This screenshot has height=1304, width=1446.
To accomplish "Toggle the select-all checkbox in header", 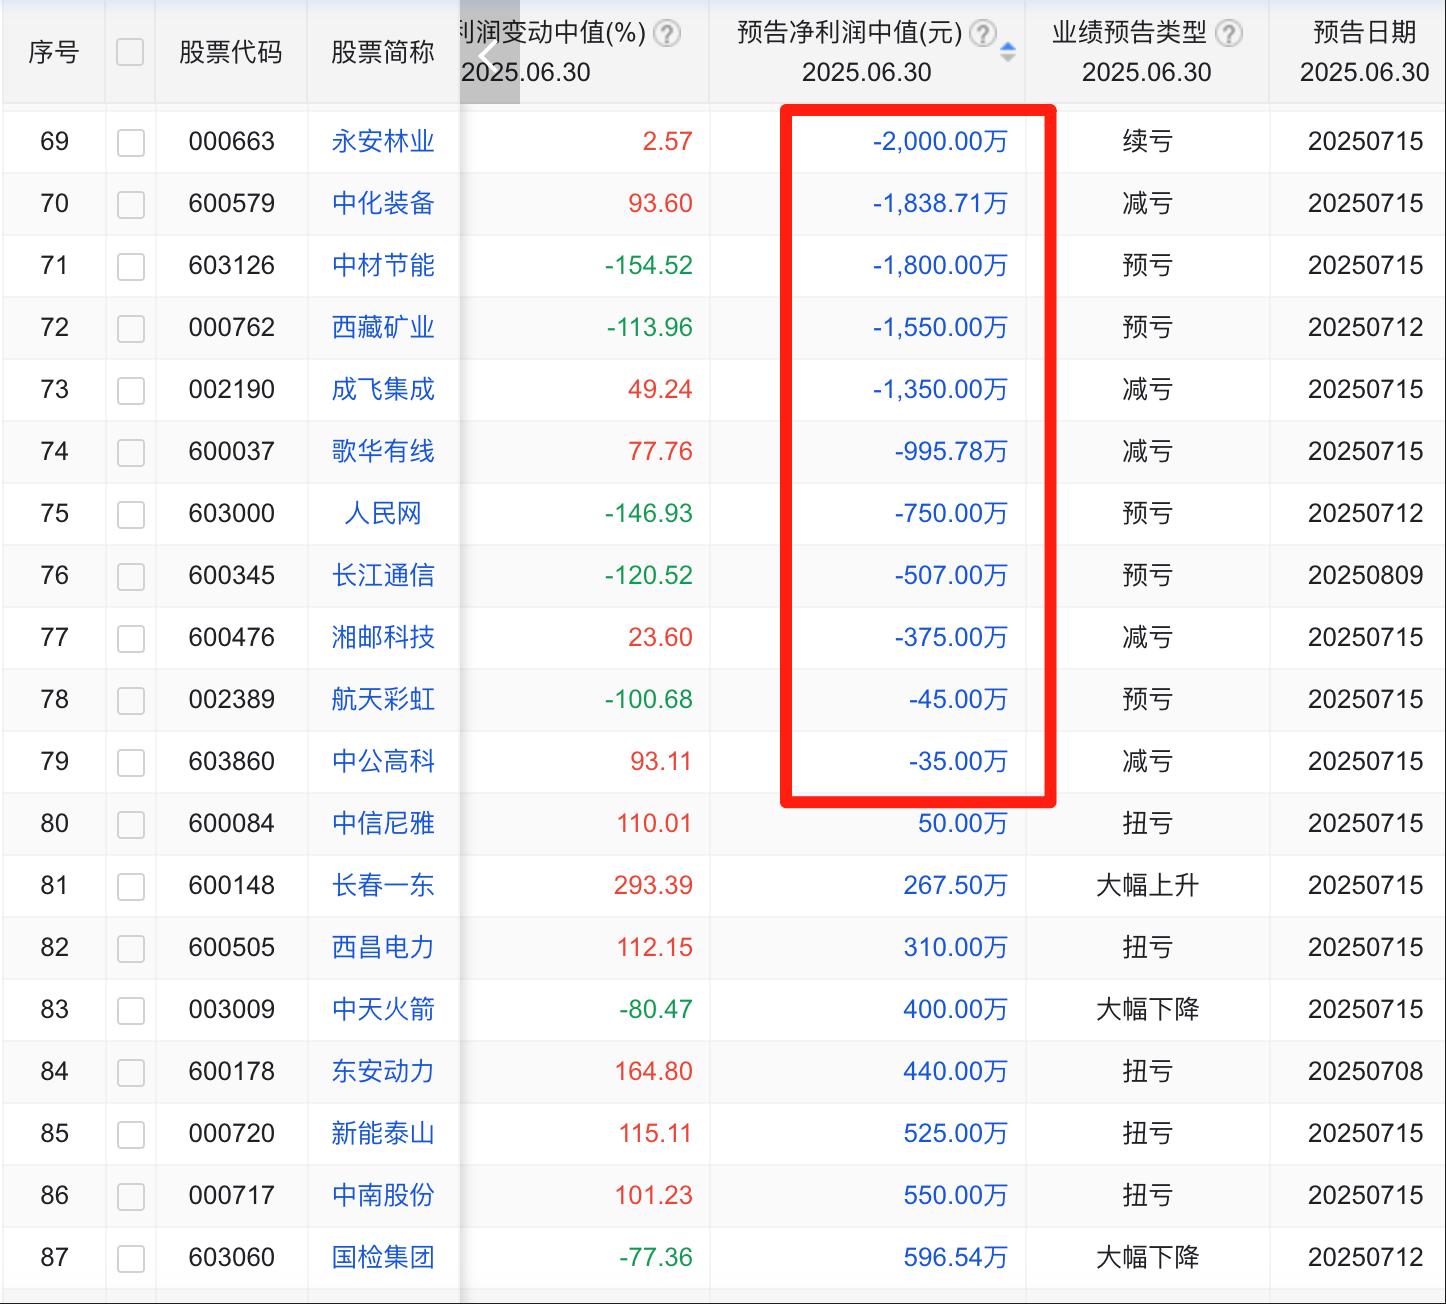I will [130, 52].
